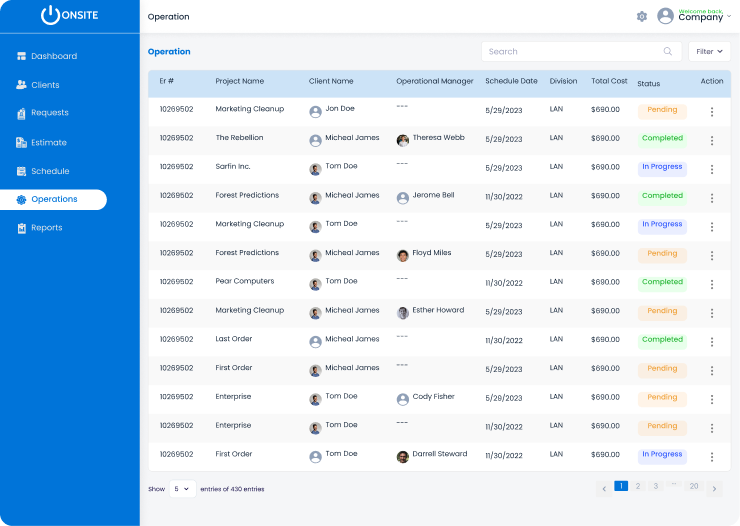Click the next page arrow
Screen dimensions: 740x526
click(x=714, y=489)
